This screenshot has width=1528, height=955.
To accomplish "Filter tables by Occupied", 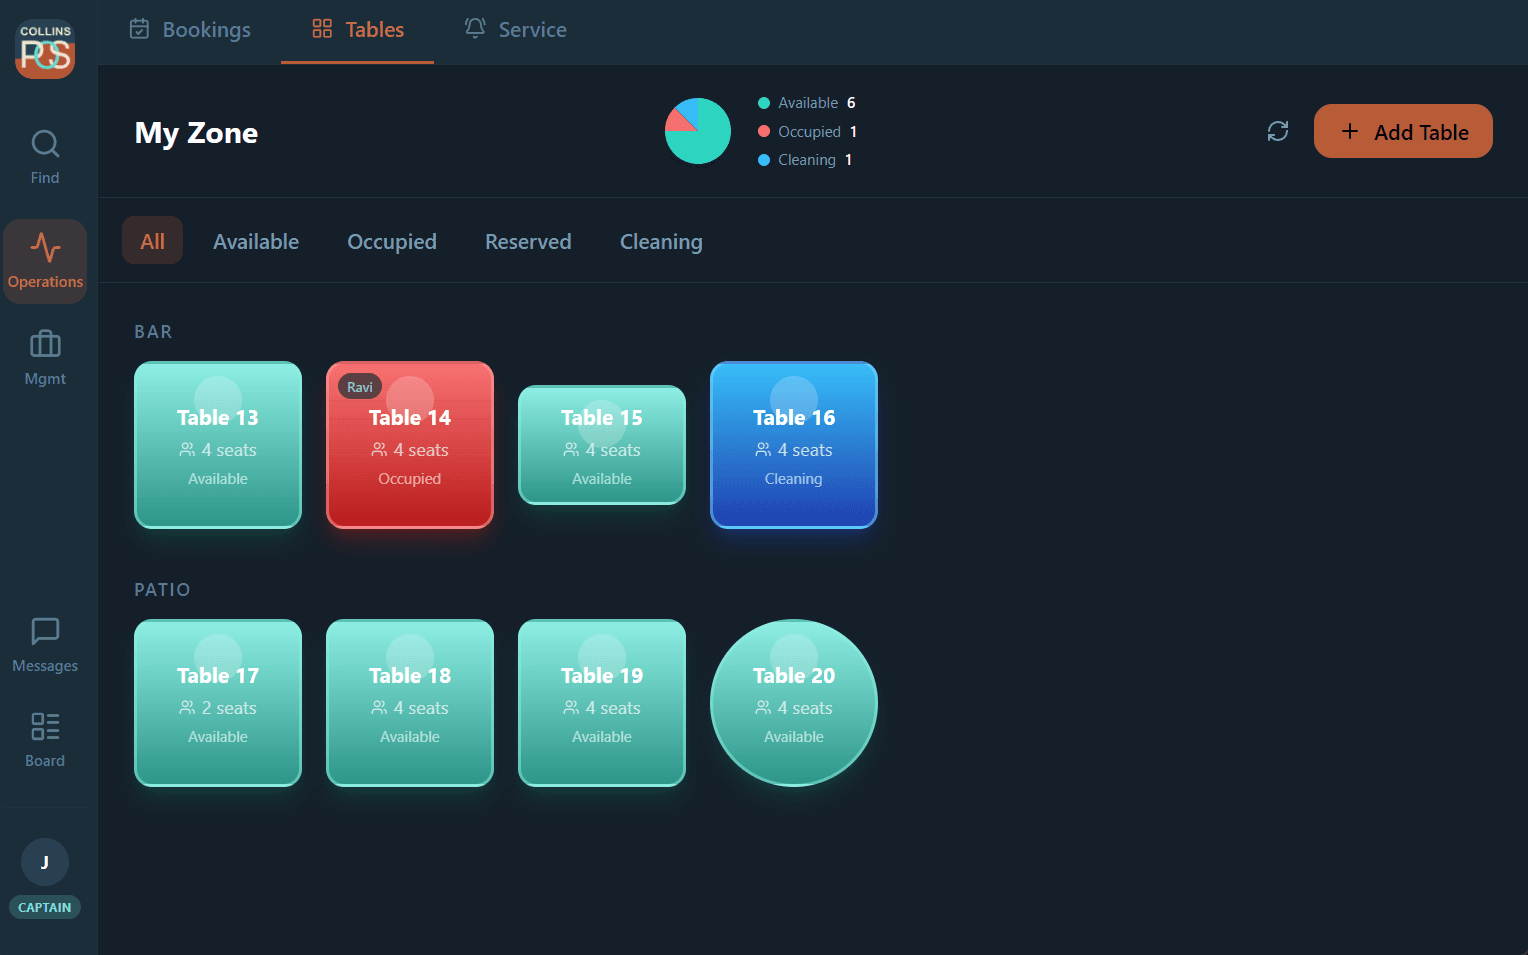I will click(x=392, y=241).
